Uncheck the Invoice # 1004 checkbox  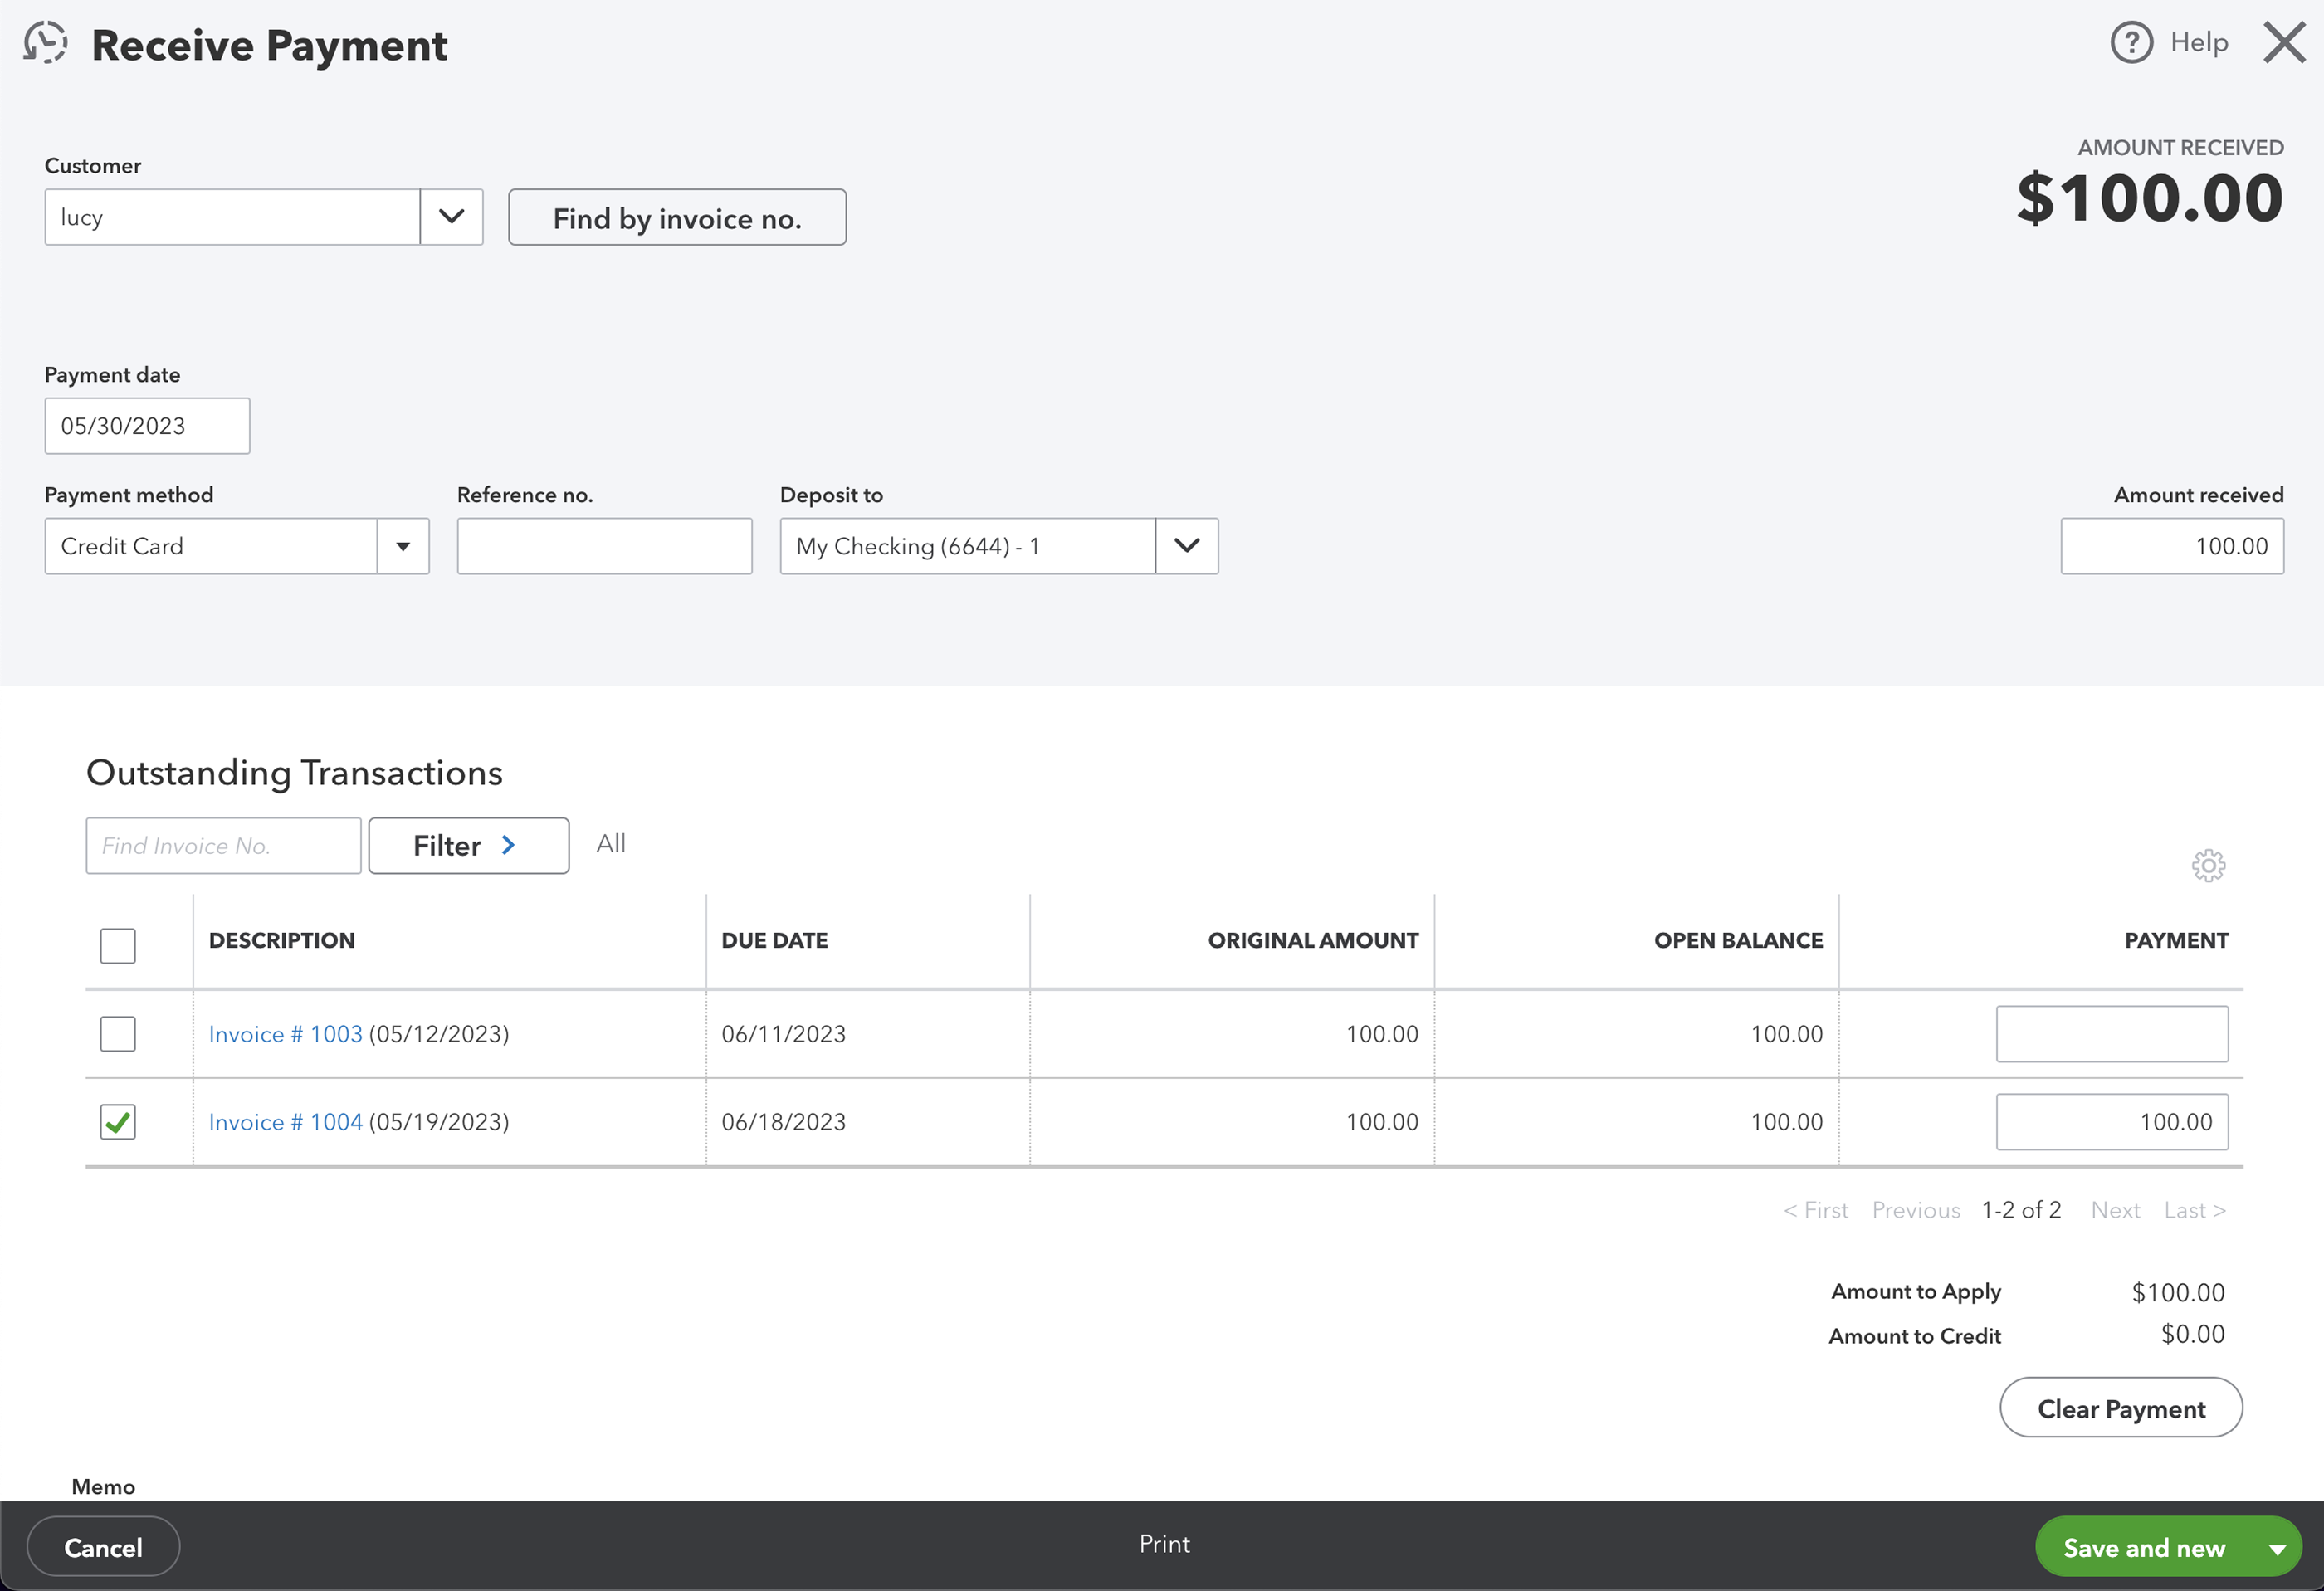tap(118, 1121)
